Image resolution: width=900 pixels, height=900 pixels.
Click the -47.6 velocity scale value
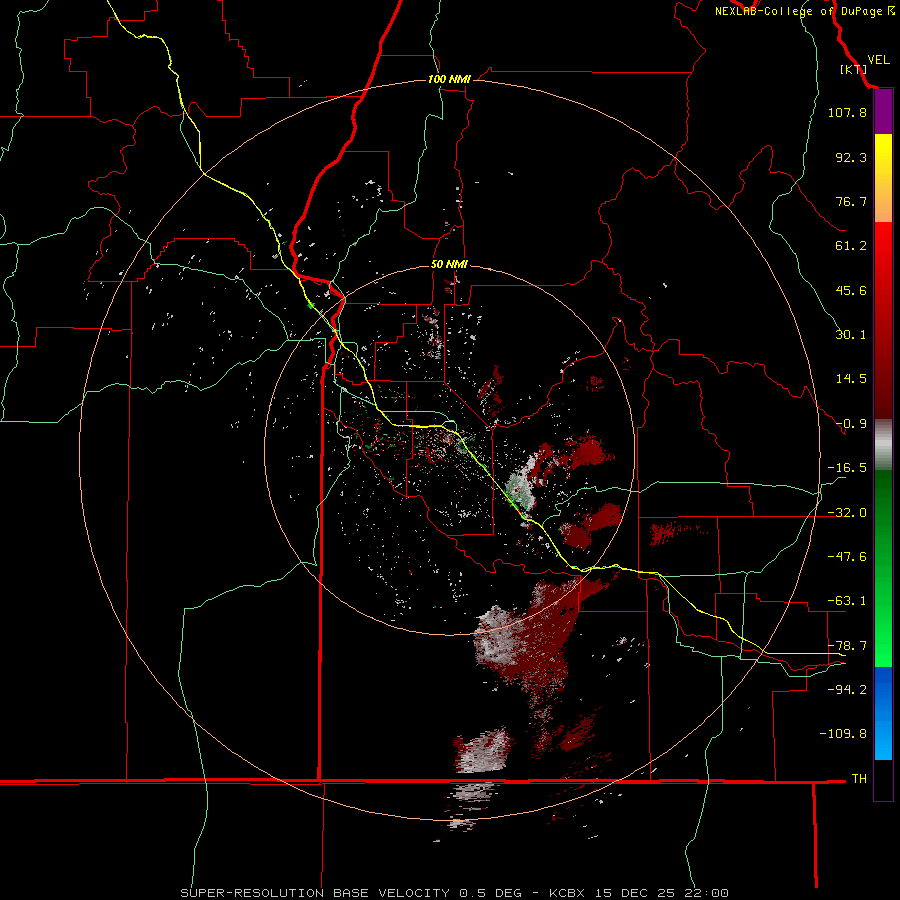pos(847,557)
